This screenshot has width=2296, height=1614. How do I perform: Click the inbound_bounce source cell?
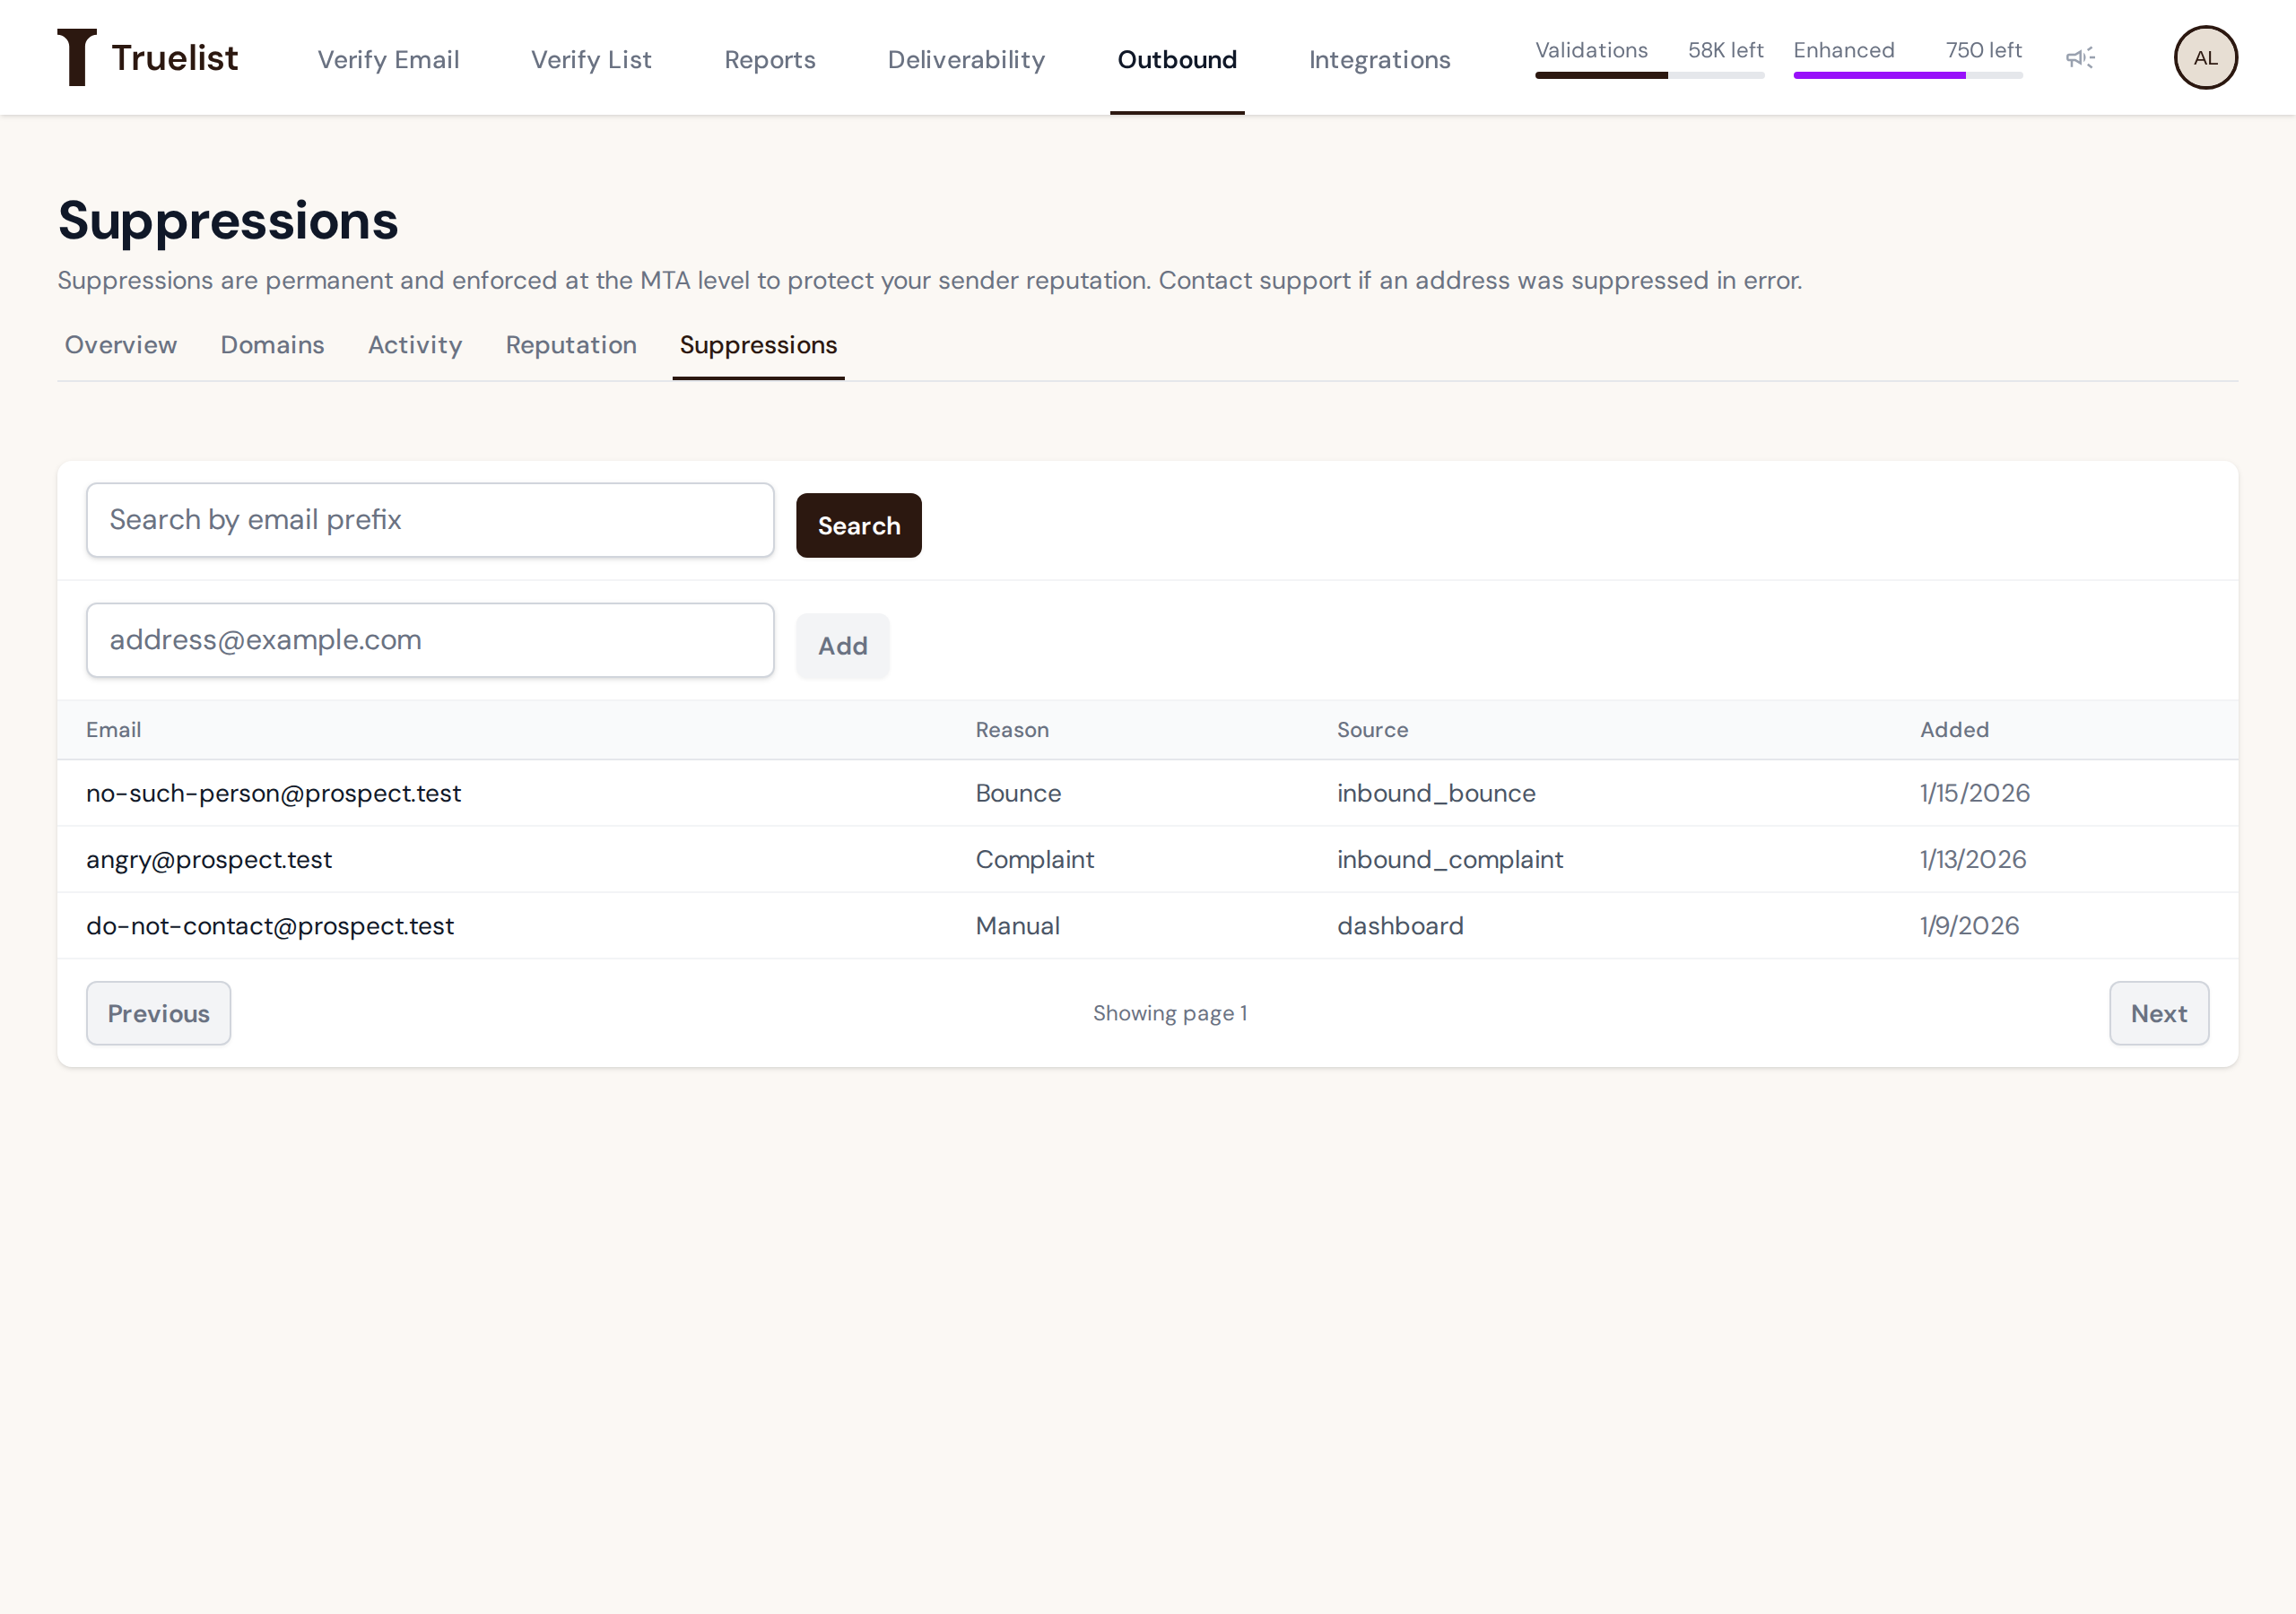pos(1436,793)
